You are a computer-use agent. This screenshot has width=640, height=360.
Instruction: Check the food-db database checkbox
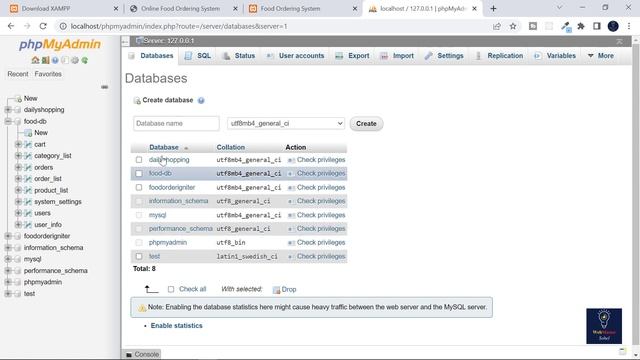coord(139,173)
